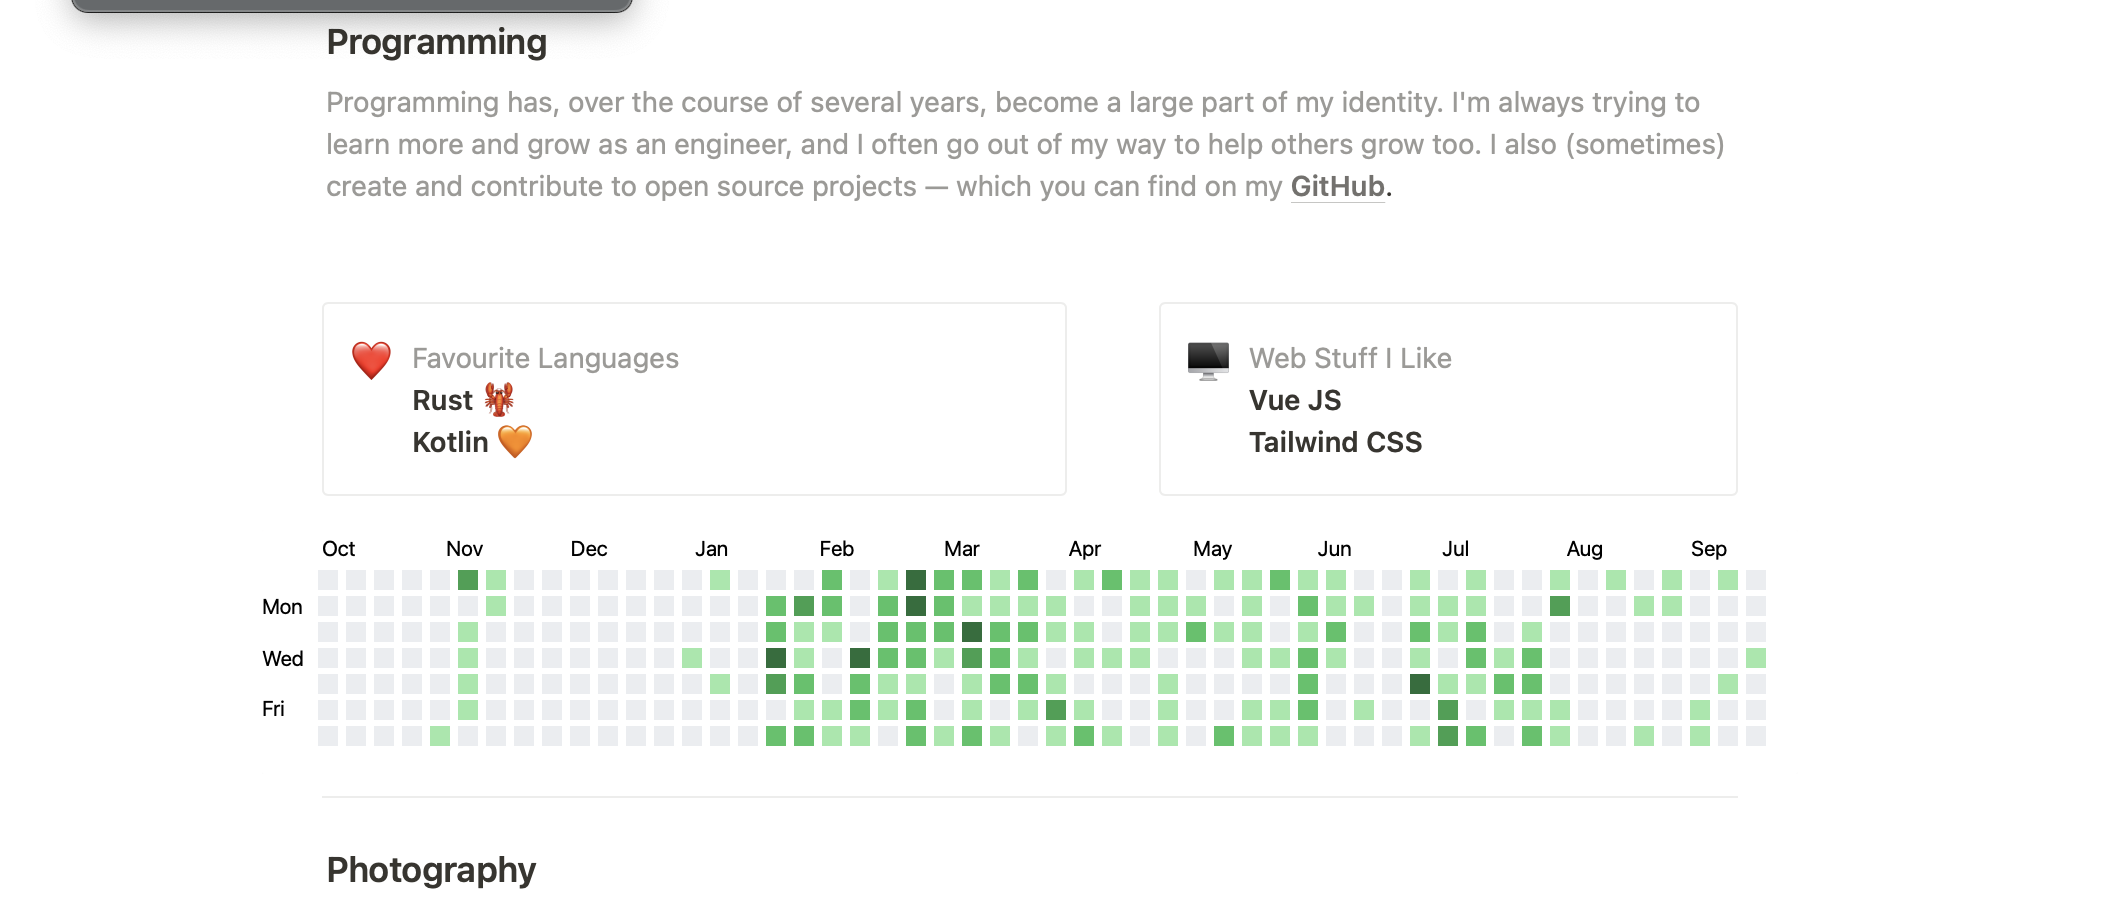The width and height of the screenshot is (2122, 910).
Task: Click the Web Stuff I Like heading
Action: [1349, 358]
